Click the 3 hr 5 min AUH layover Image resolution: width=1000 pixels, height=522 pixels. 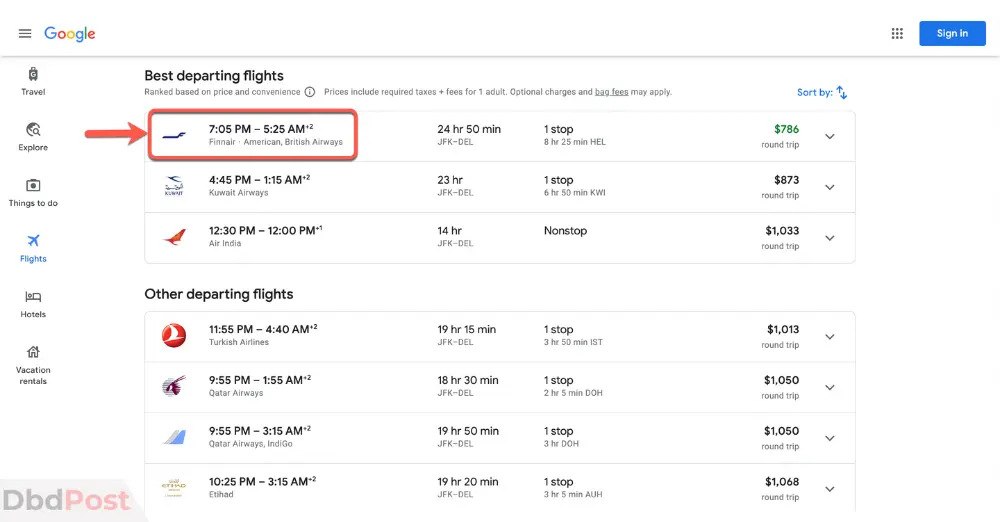(x=573, y=495)
